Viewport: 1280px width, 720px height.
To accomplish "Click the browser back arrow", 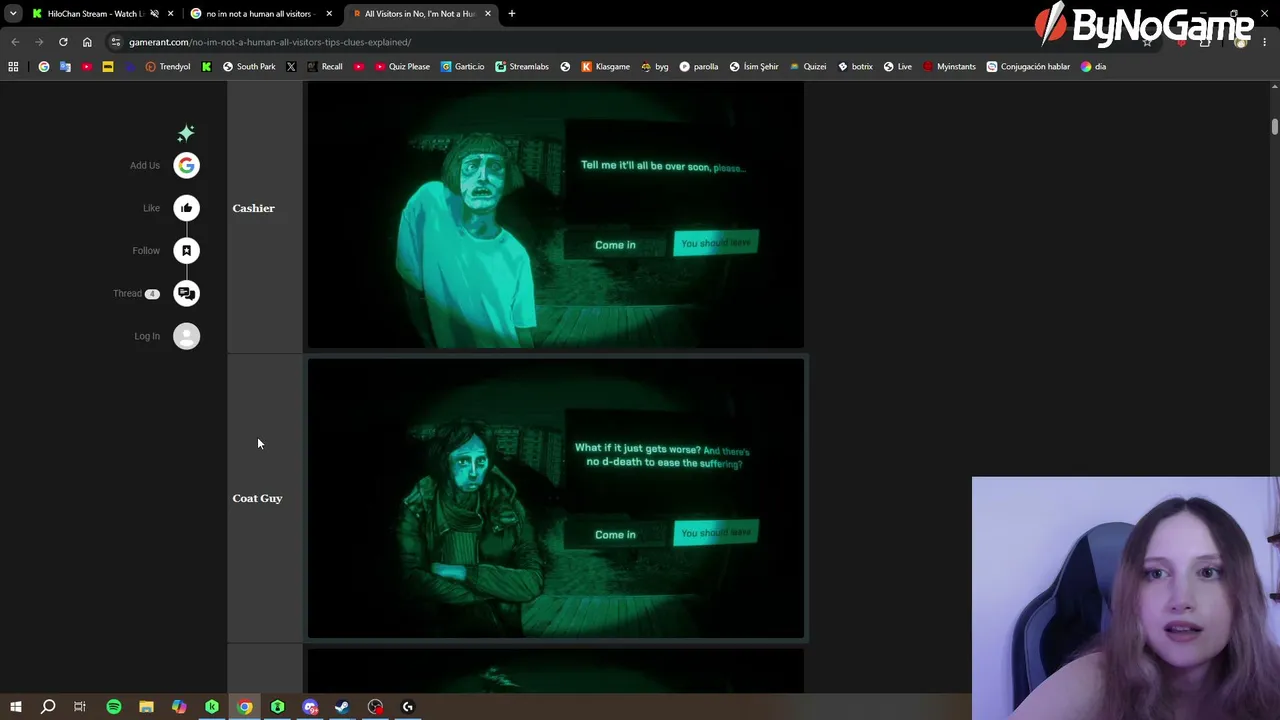I will (x=15, y=42).
